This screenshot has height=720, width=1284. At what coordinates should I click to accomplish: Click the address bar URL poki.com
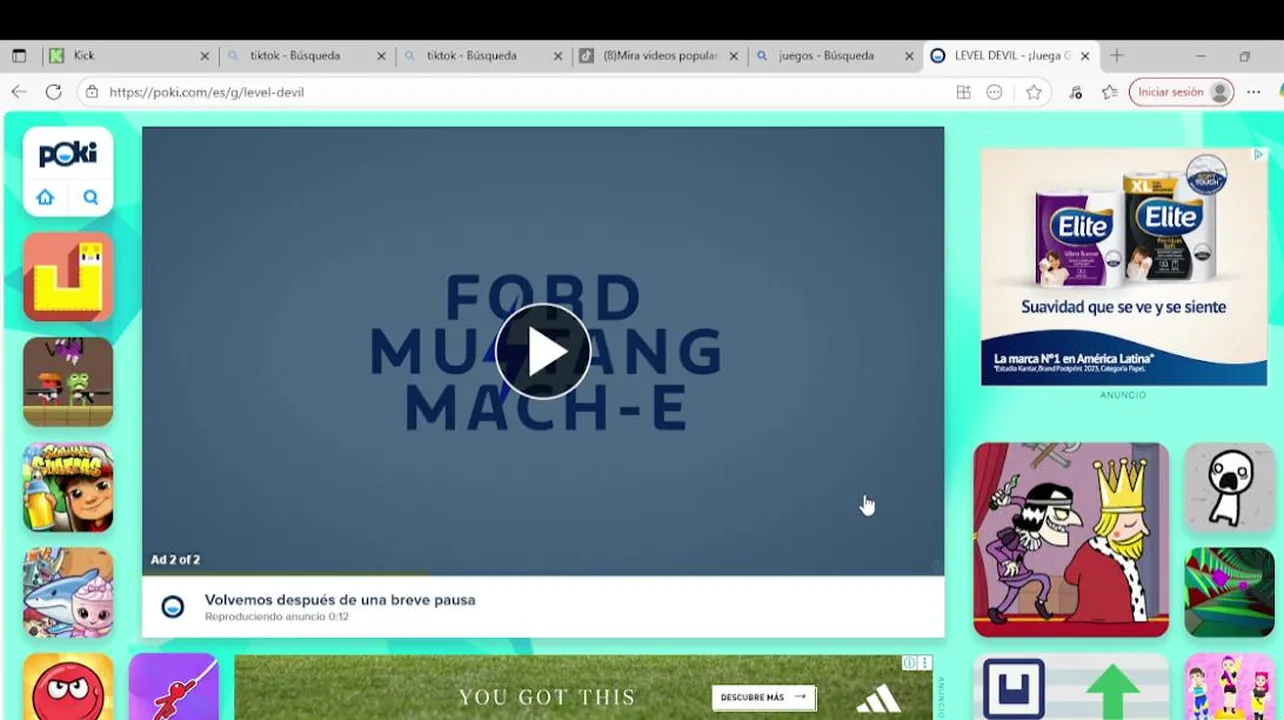click(x=206, y=92)
